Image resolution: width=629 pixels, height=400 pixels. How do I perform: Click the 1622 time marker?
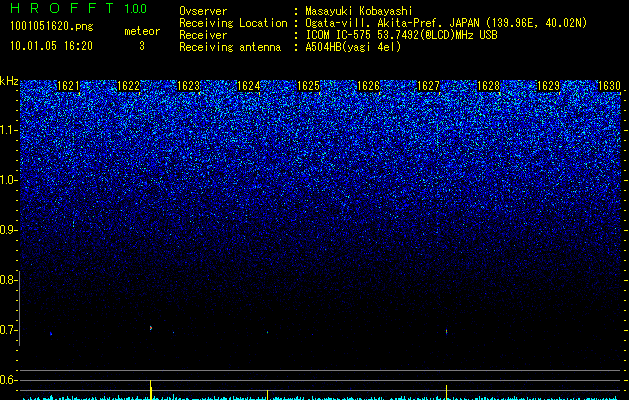[128, 85]
